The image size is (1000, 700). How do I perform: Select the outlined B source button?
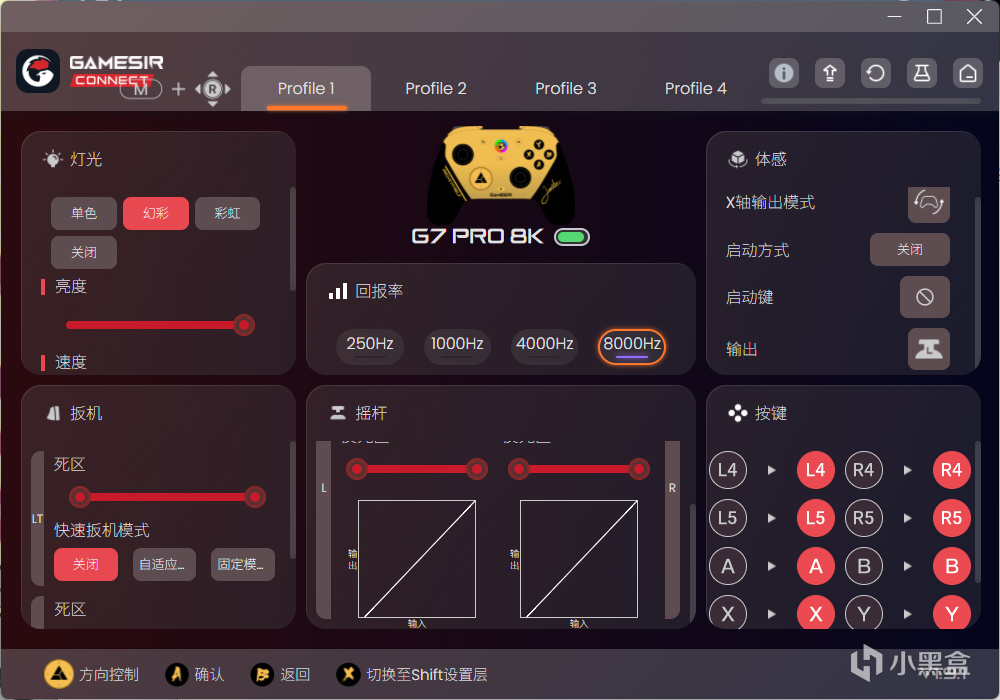coord(864,566)
